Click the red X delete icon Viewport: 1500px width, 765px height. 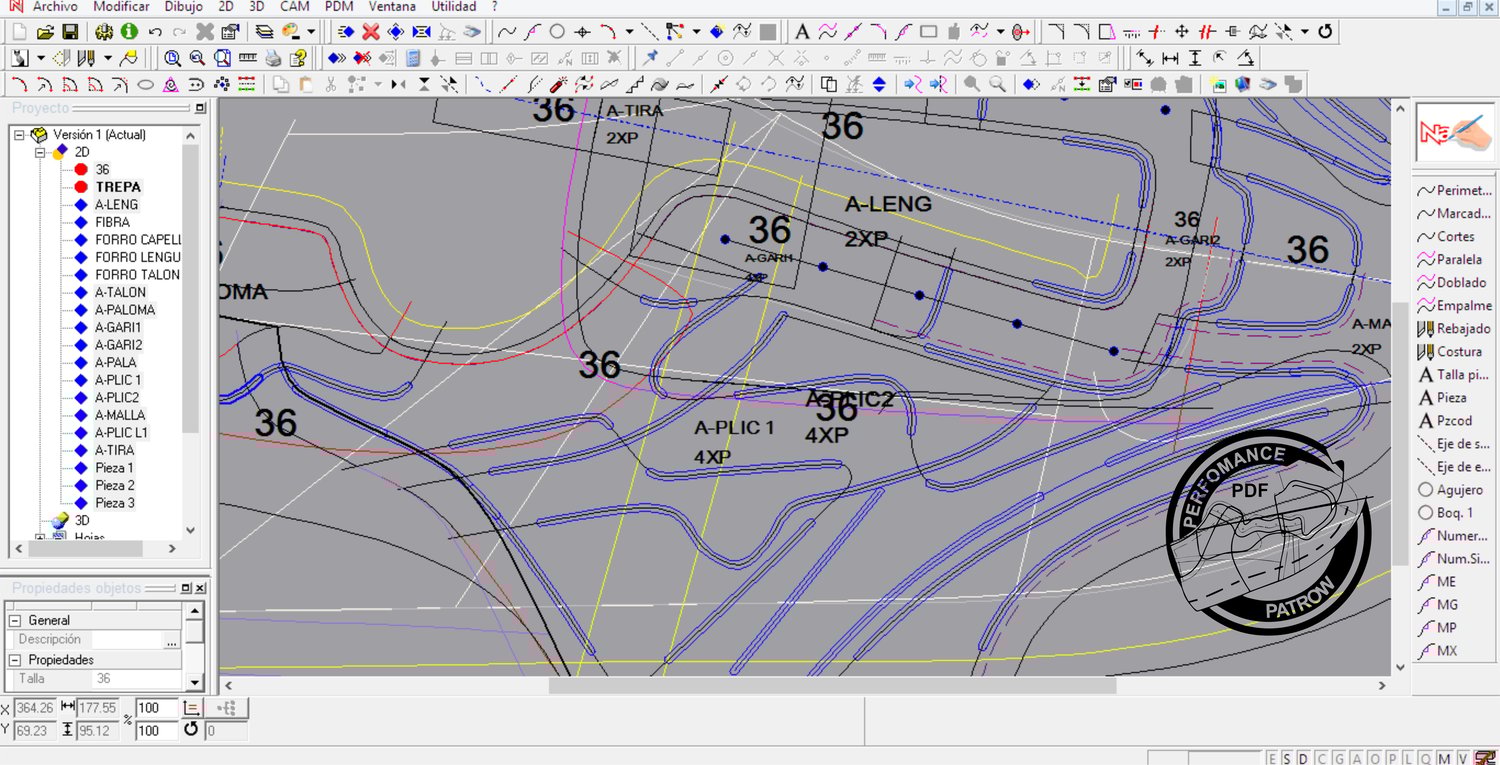370,32
